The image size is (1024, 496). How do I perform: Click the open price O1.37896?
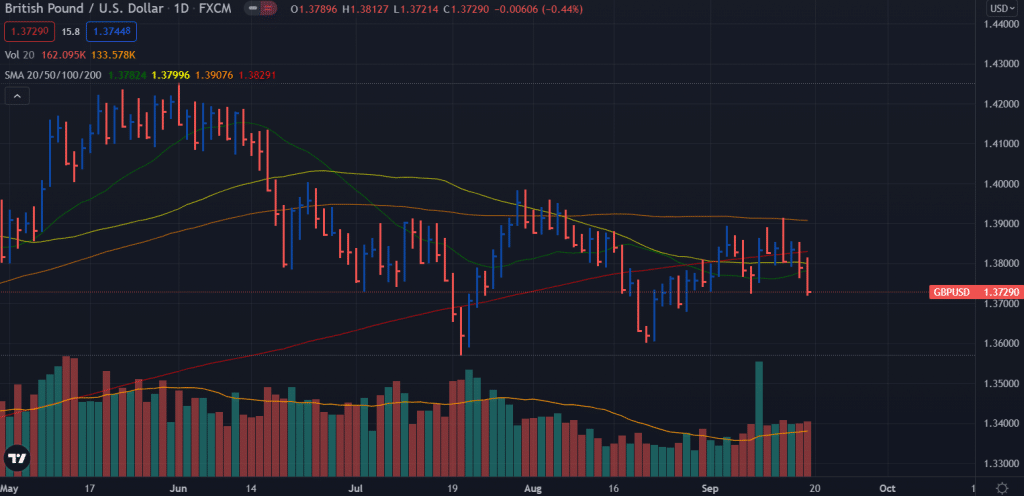point(313,10)
